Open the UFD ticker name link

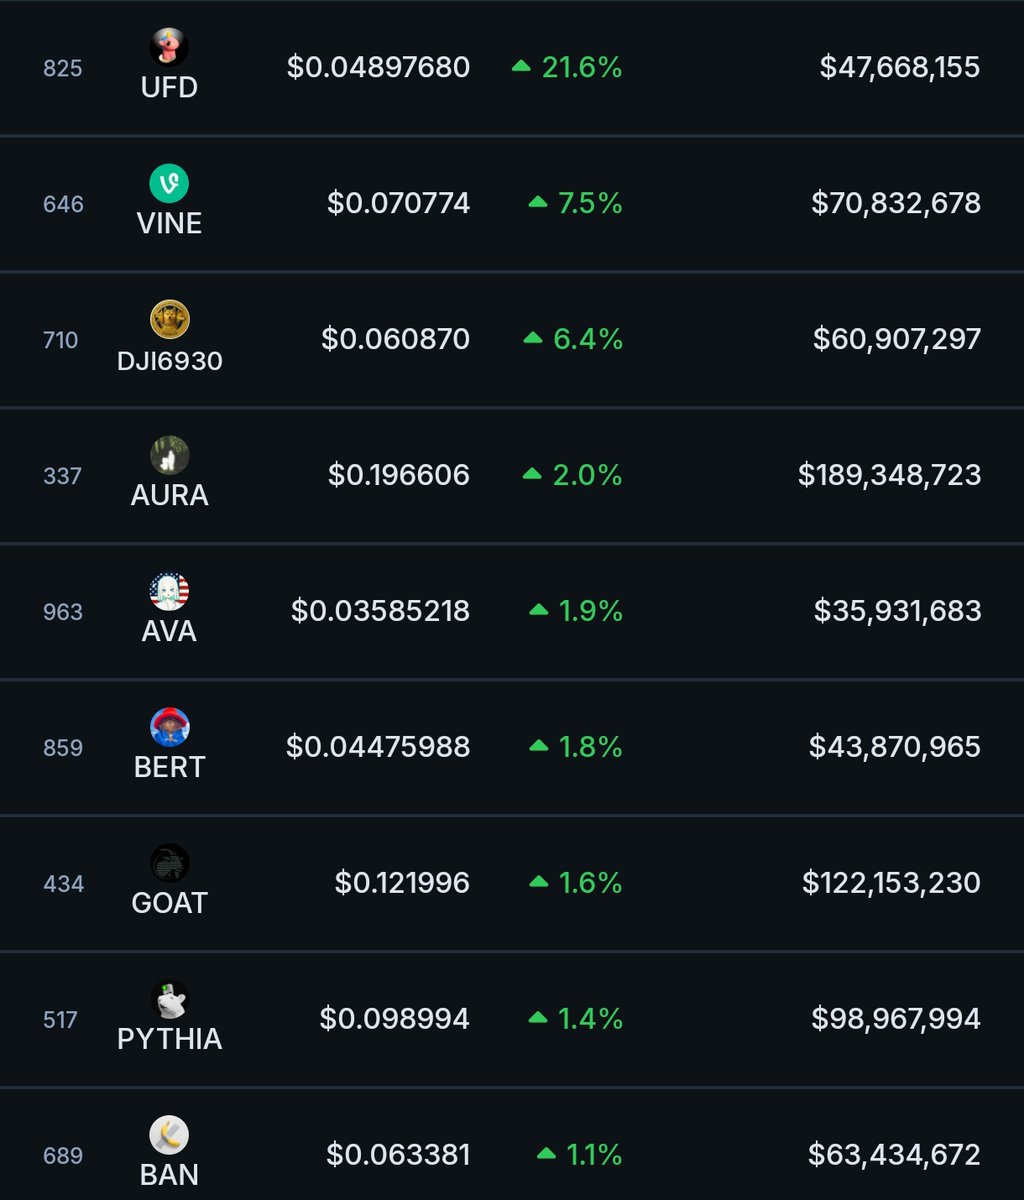[x=169, y=87]
